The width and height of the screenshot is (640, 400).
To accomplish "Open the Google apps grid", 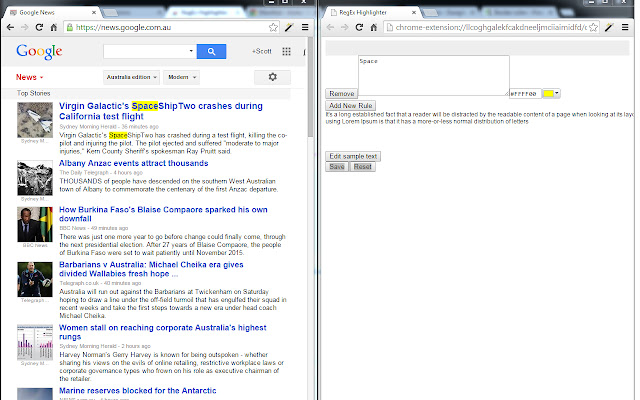I will coord(287,51).
